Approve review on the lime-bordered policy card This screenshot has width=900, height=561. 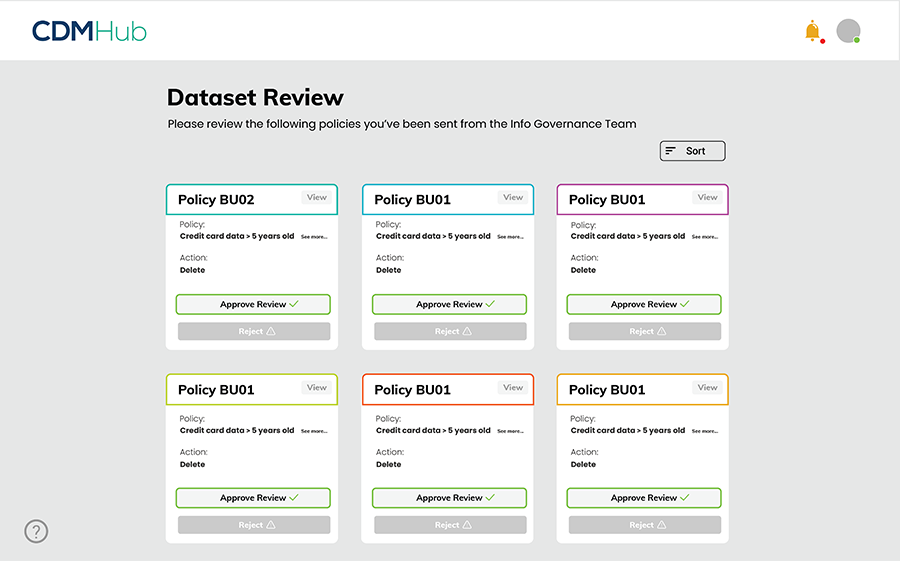tap(253, 498)
